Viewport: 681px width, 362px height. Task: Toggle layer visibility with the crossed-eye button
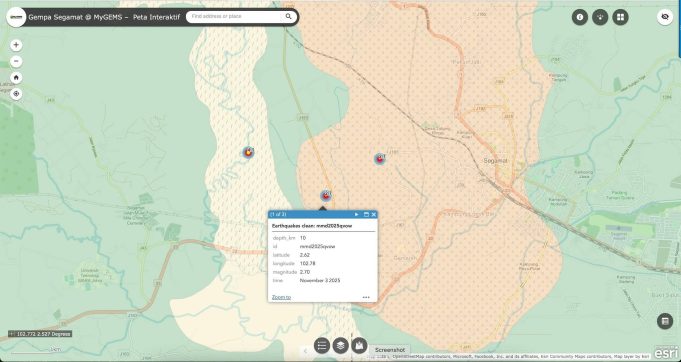(x=664, y=17)
